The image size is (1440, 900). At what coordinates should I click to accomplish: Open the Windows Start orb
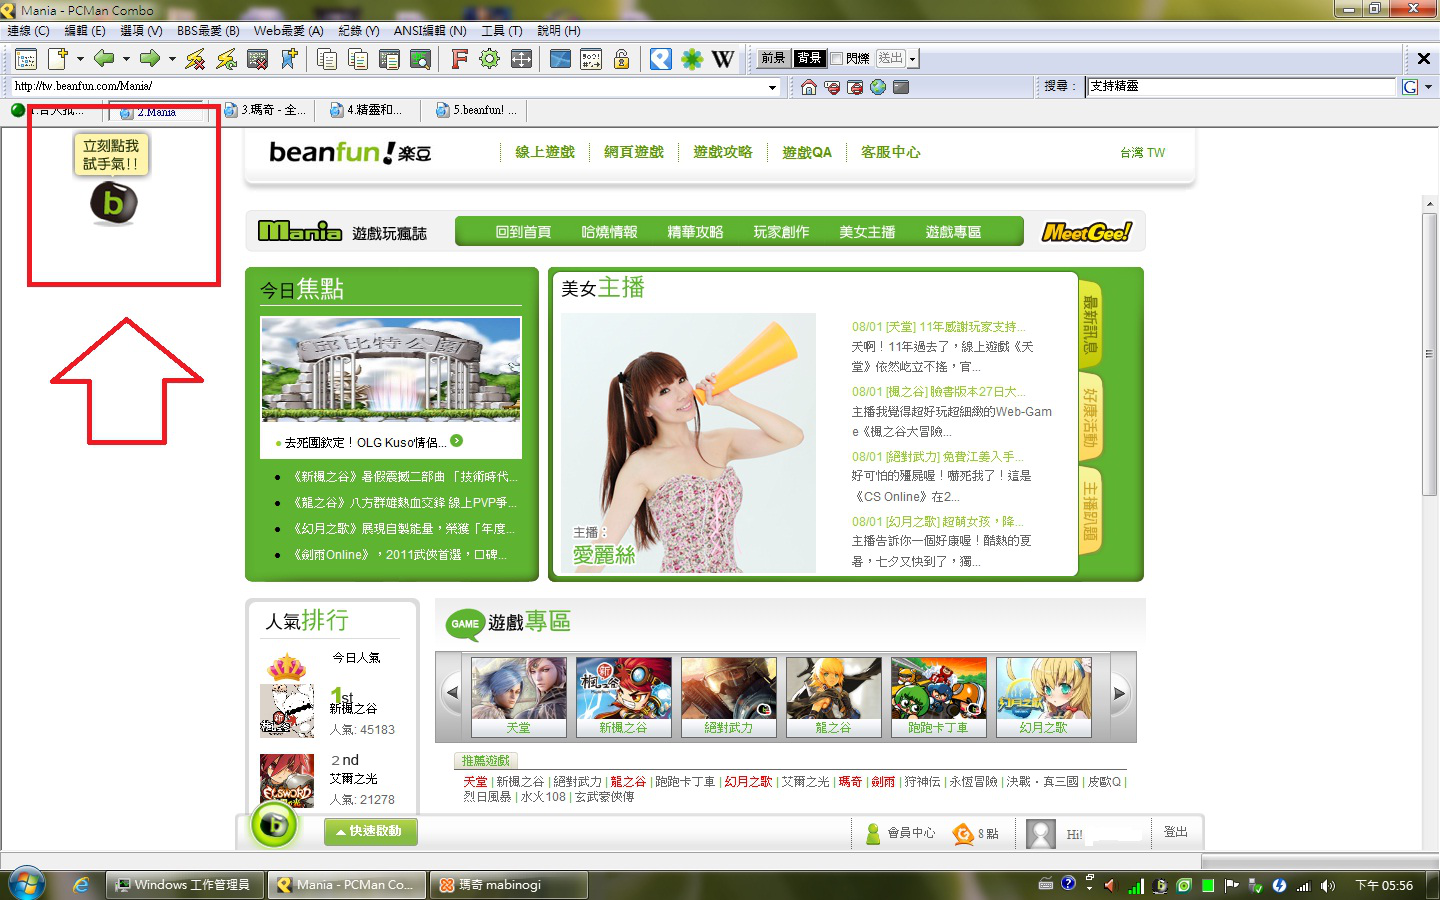(27, 884)
